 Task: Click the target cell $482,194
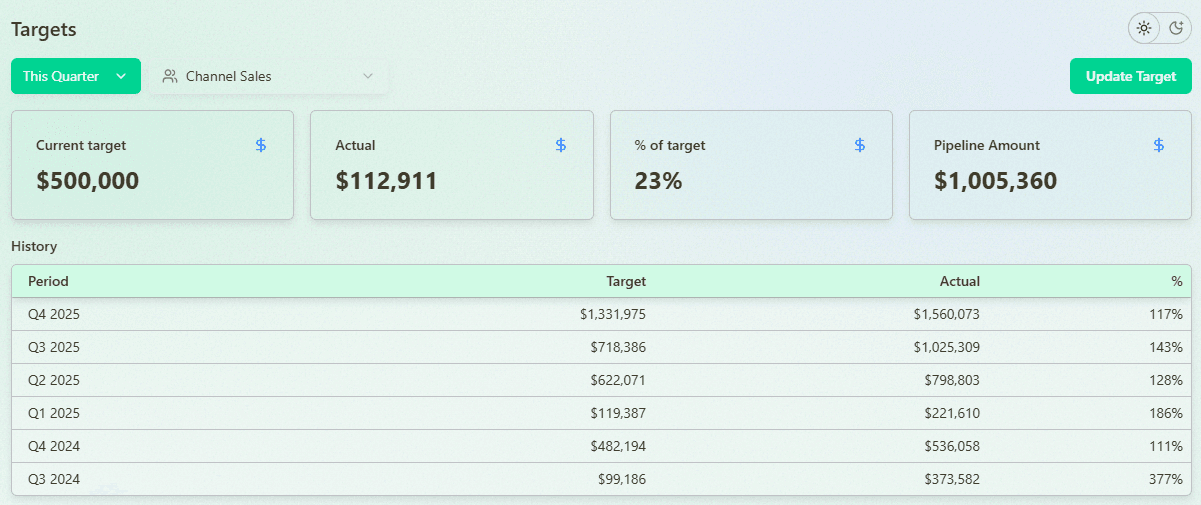coord(618,446)
